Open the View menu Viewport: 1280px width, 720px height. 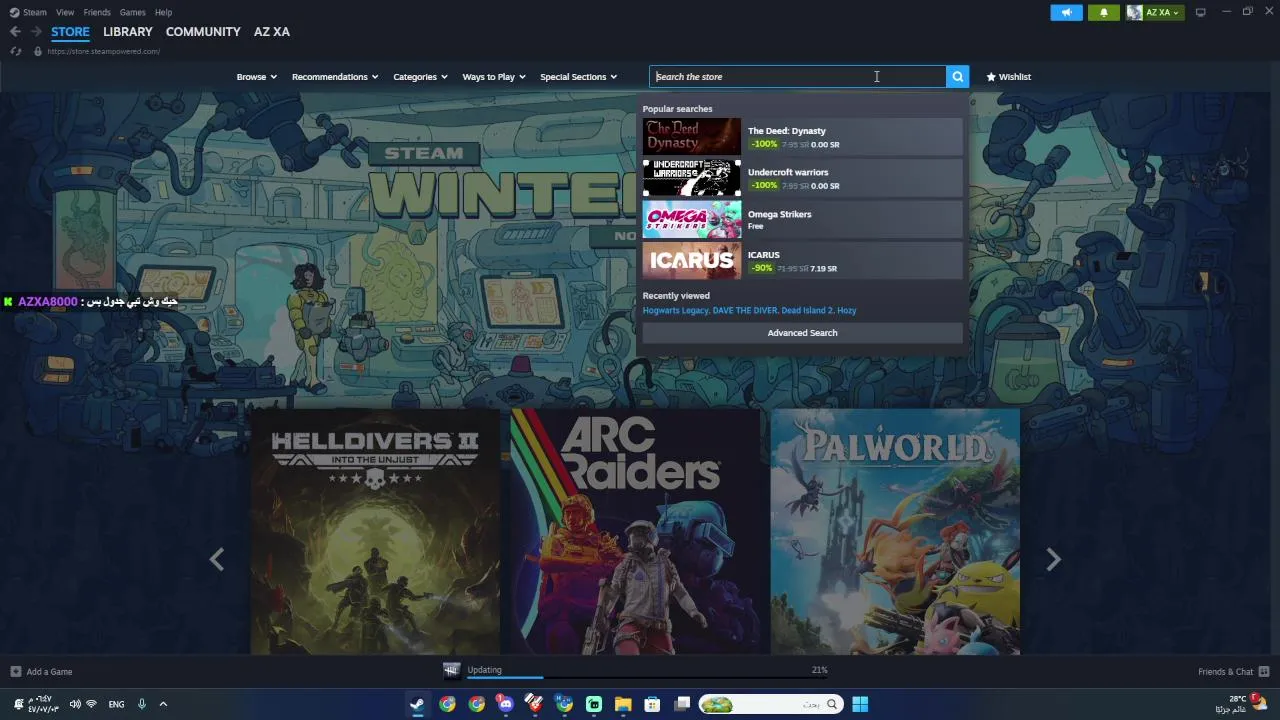pyautogui.click(x=65, y=12)
